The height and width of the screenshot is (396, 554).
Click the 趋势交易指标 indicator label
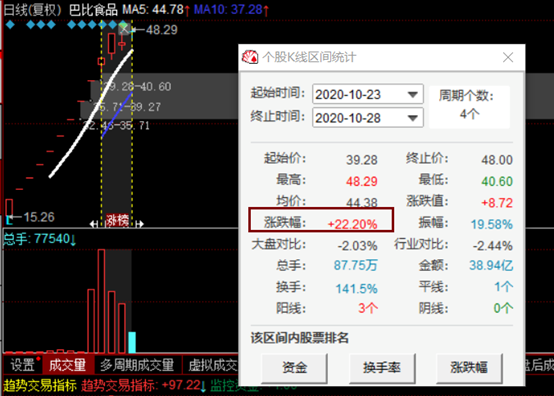[40, 386]
